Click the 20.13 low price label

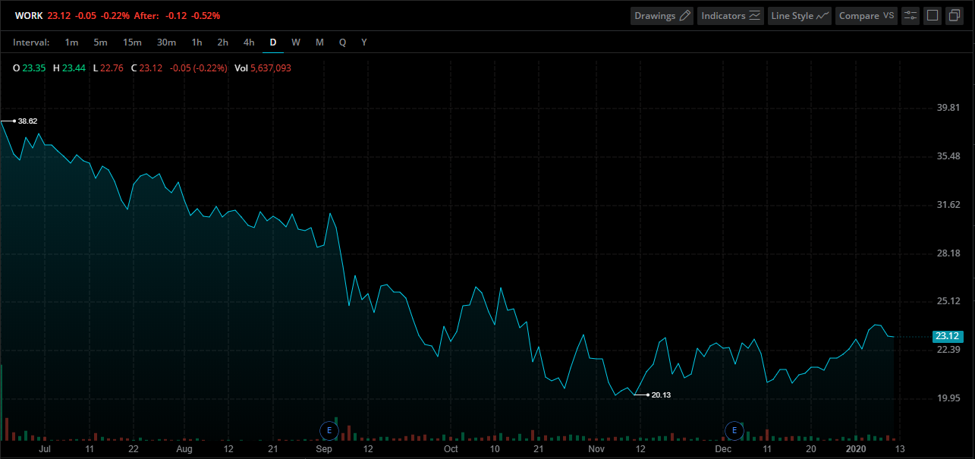662,394
